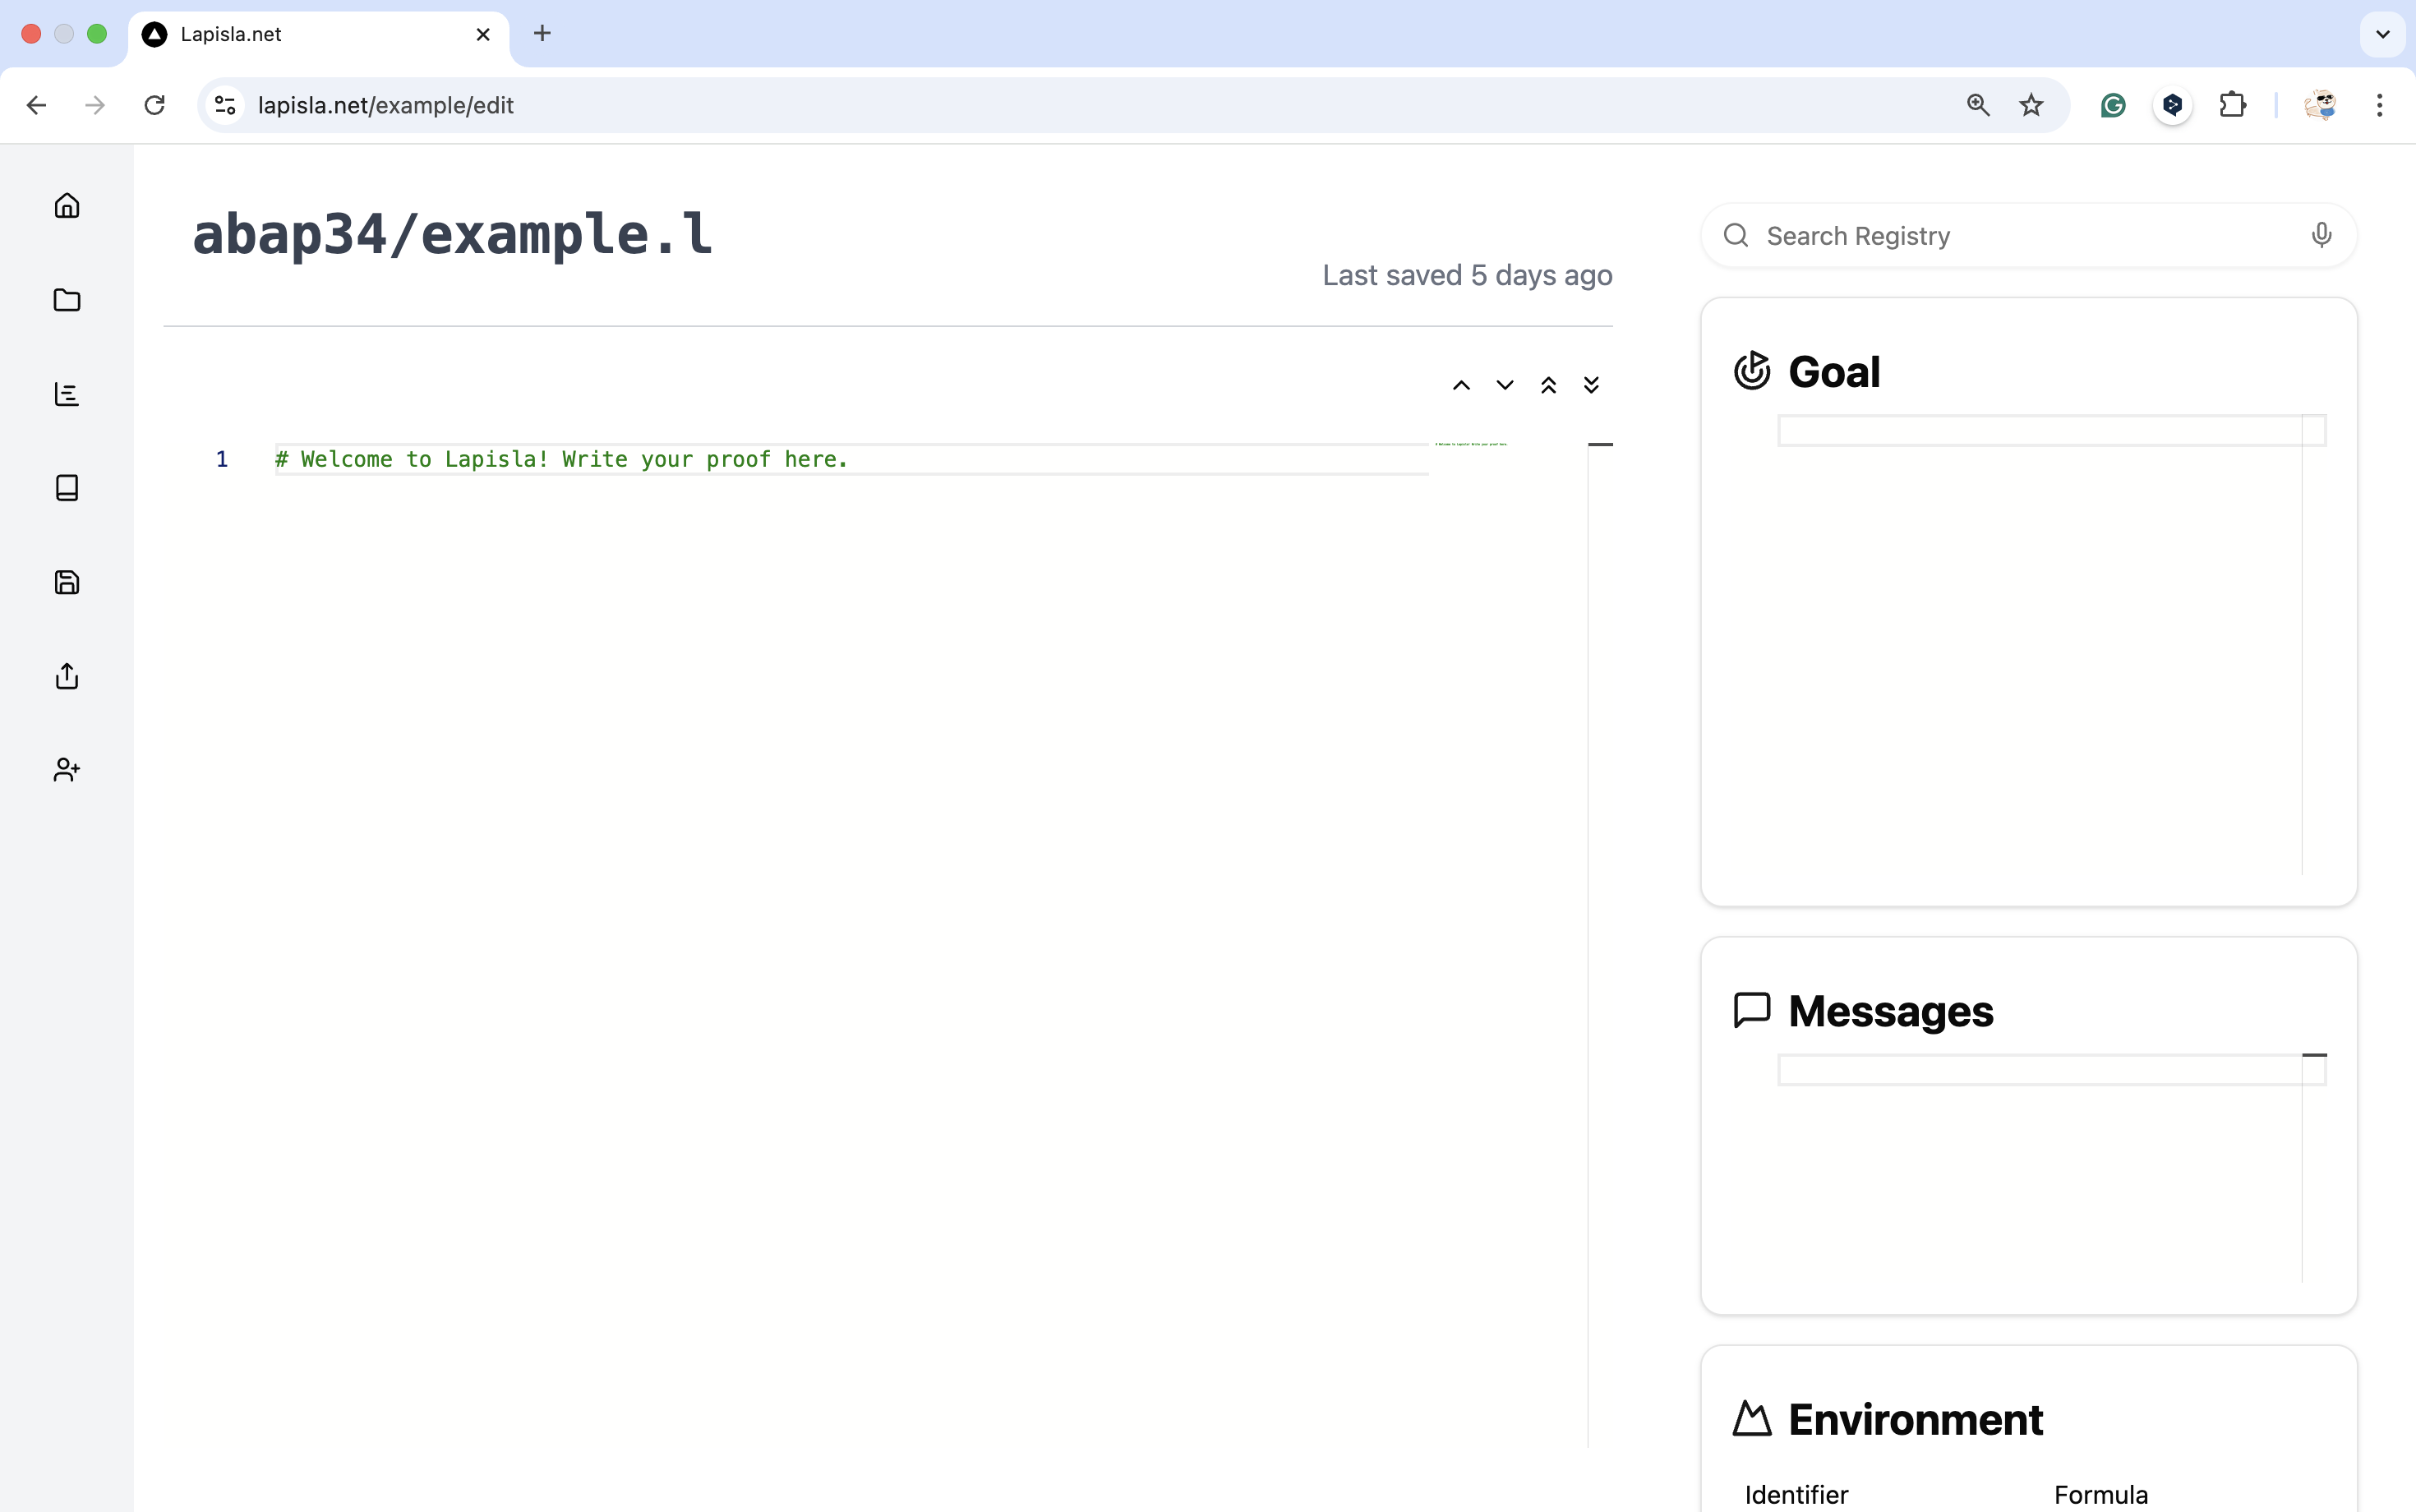
Task: Click the Environment panel heading
Action: (1915, 1419)
